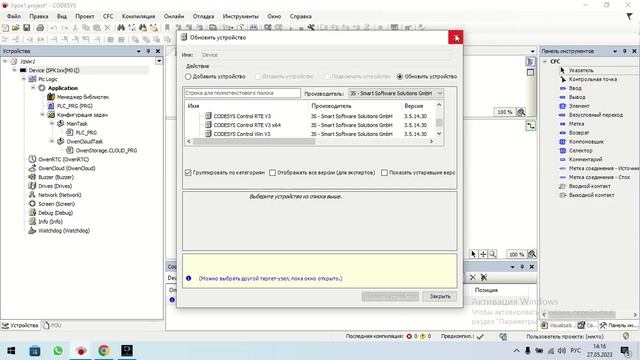Viewport: 640px width, 360px height.
Task: Open the Устройства panel dropdown arrow
Action: (x=139, y=51)
